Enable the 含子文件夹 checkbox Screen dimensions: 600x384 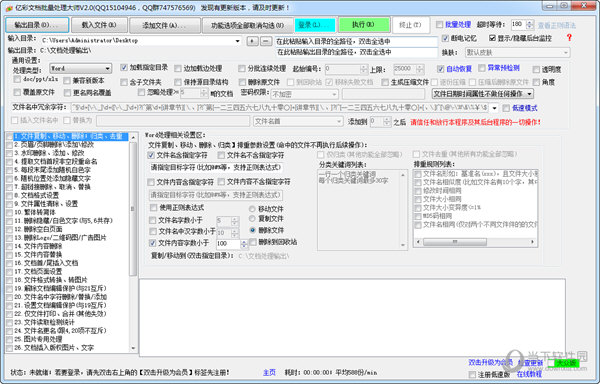coord(124,82)
